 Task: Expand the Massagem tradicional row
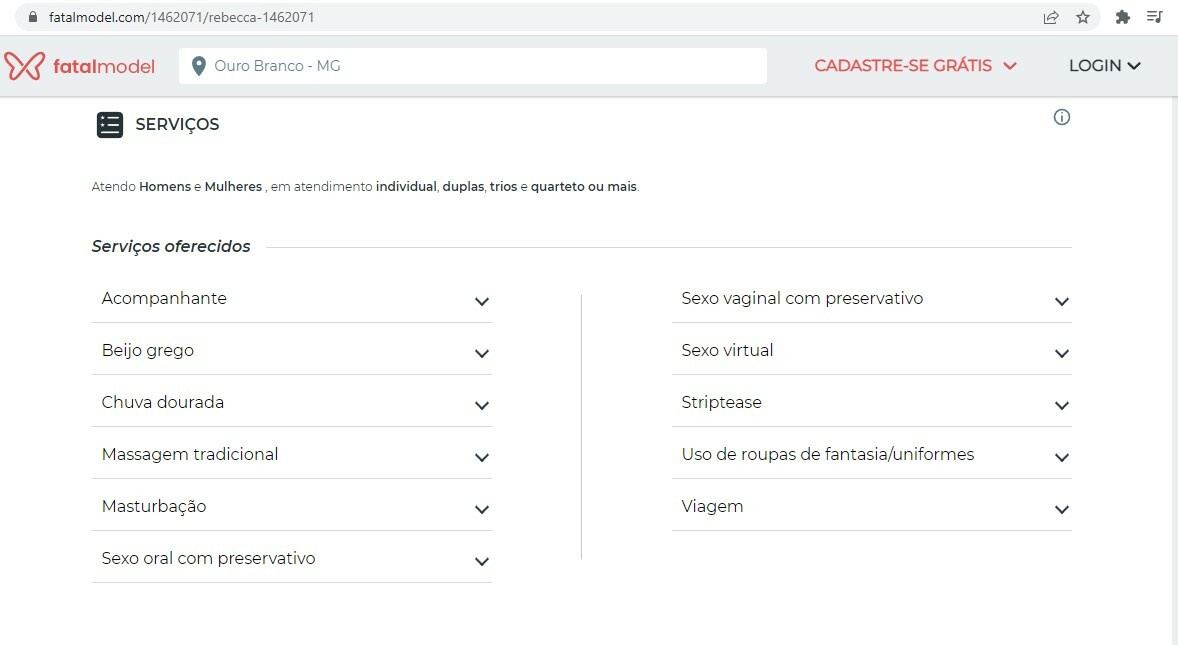[x=291, y=454]
